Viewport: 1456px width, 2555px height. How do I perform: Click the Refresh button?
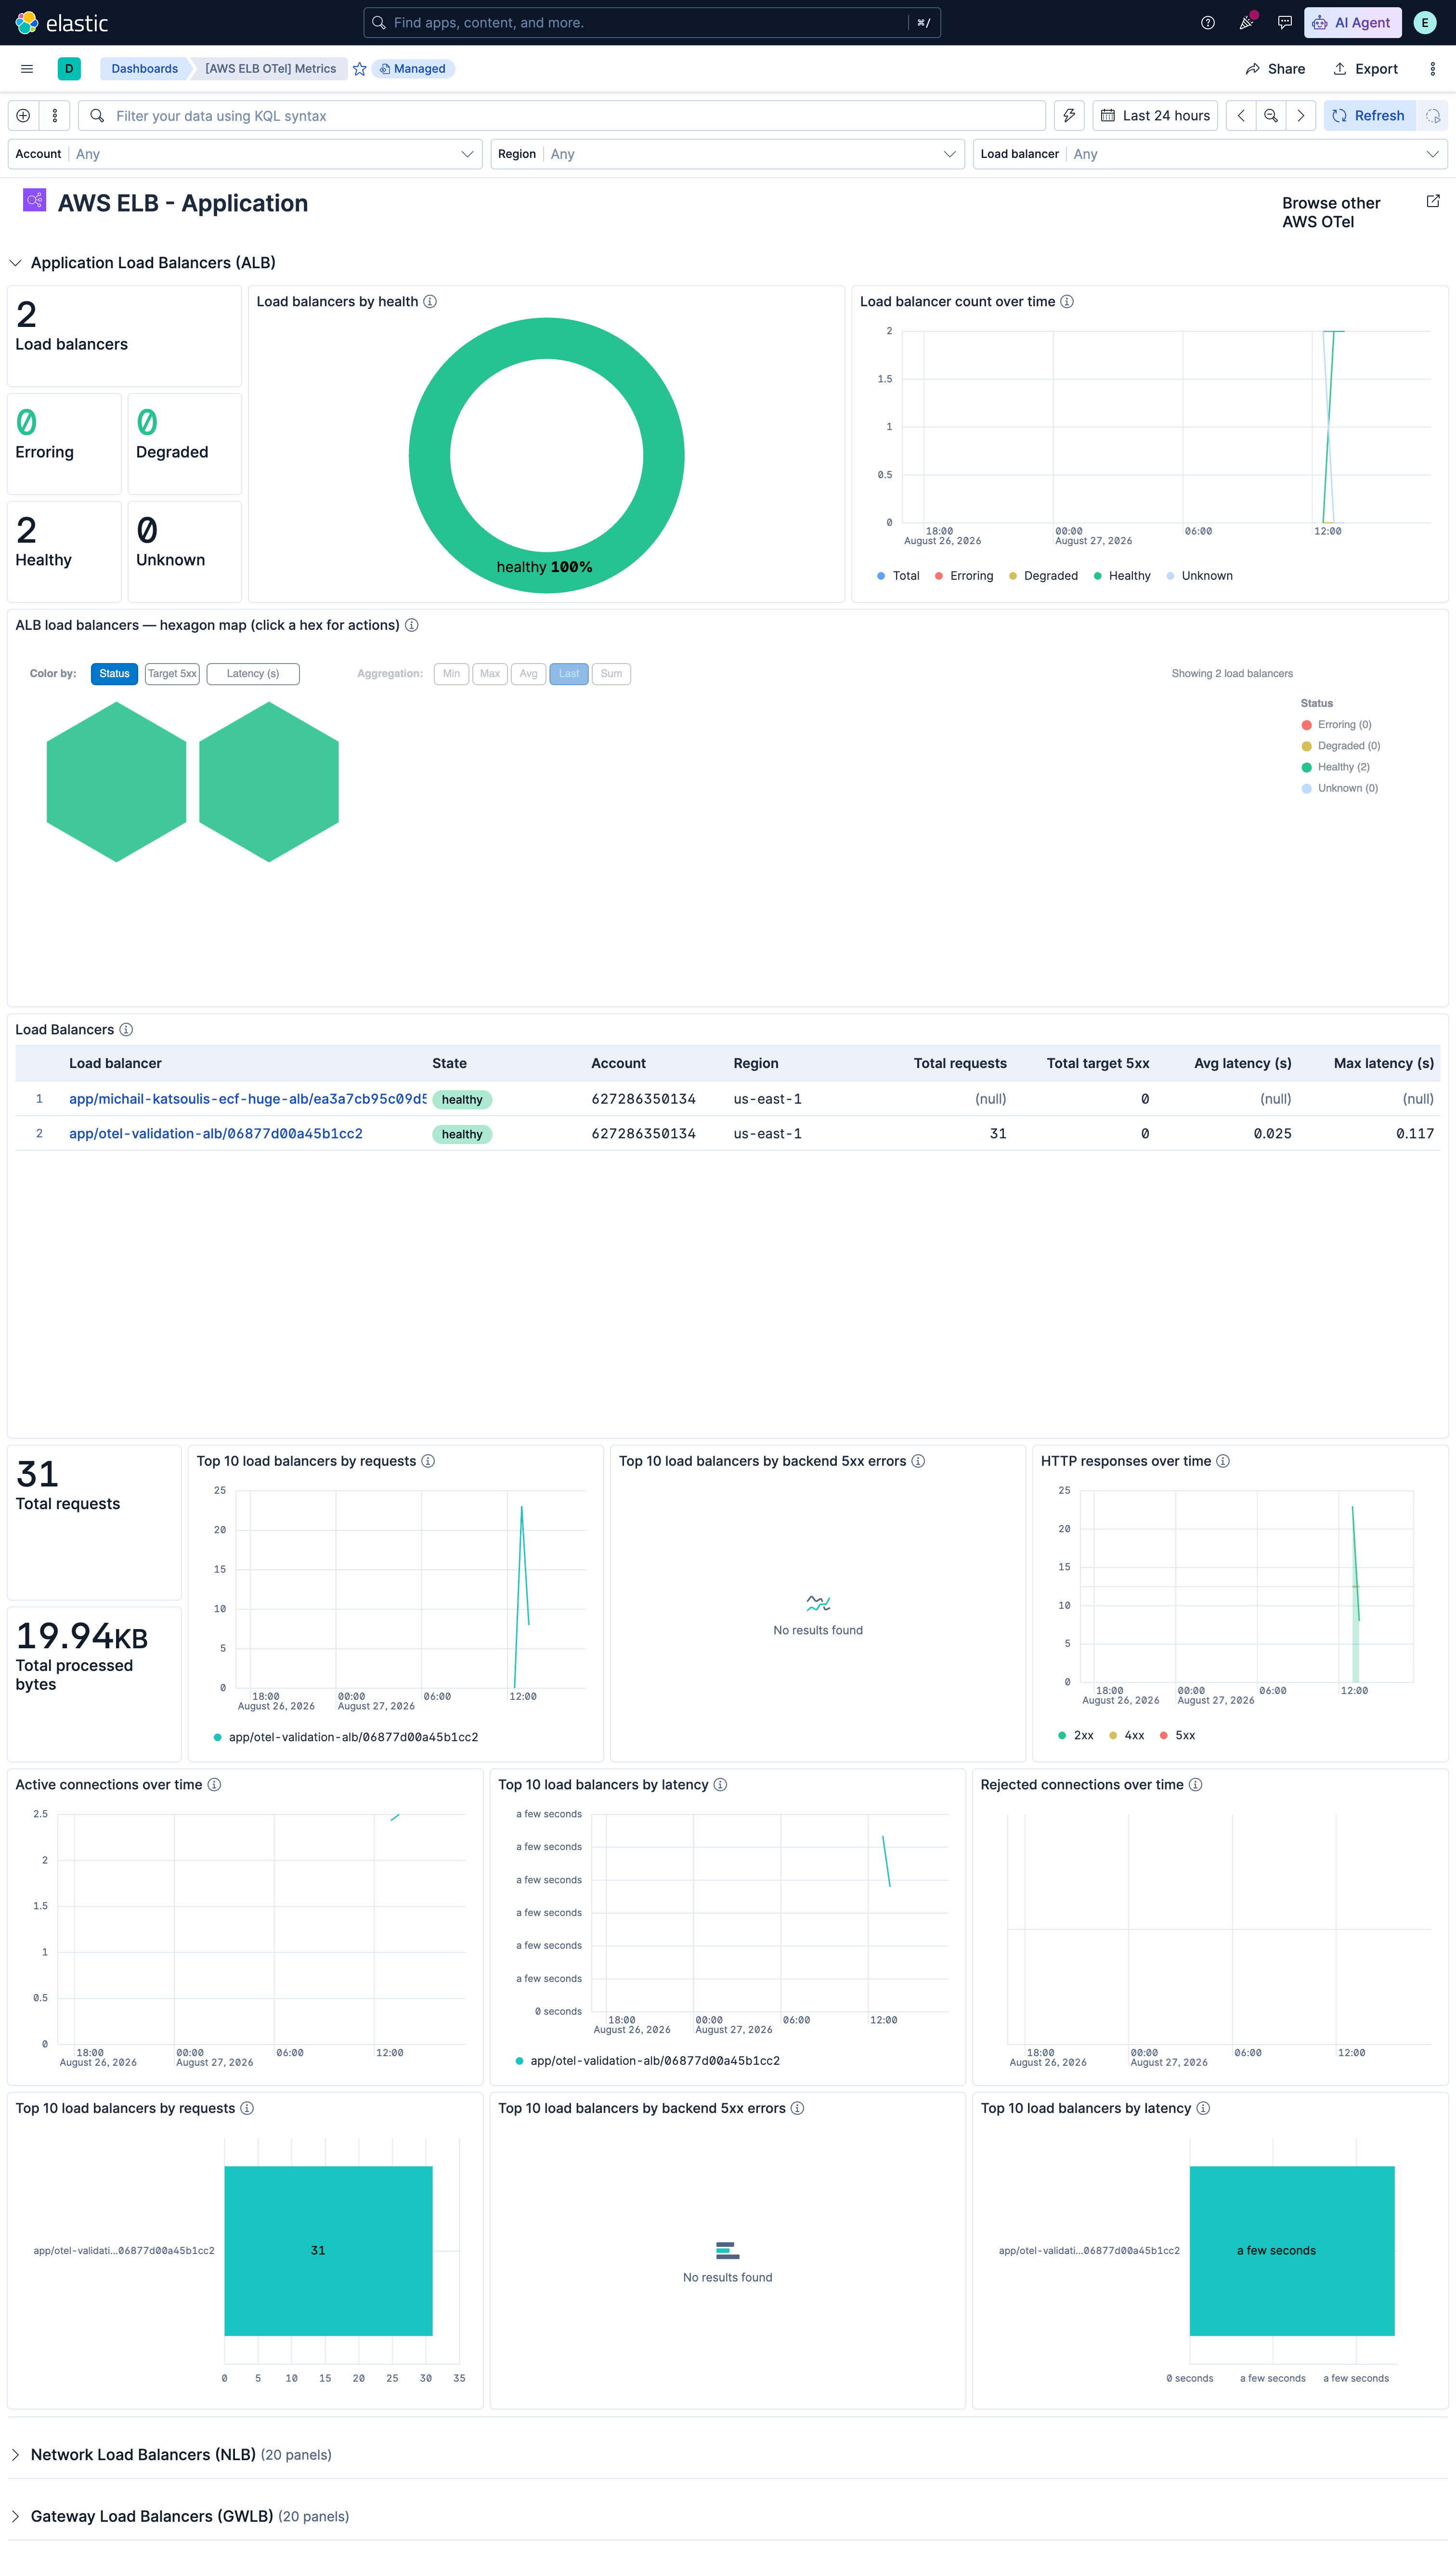(x=1369, y=116)
